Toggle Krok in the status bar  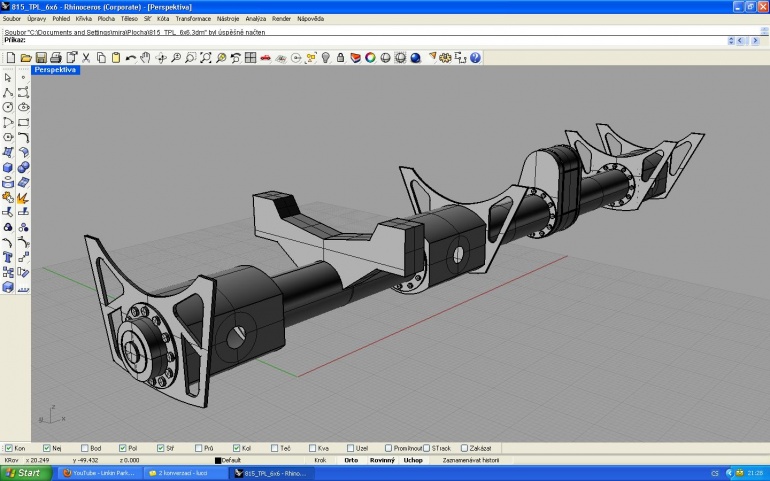coord(320,460)
